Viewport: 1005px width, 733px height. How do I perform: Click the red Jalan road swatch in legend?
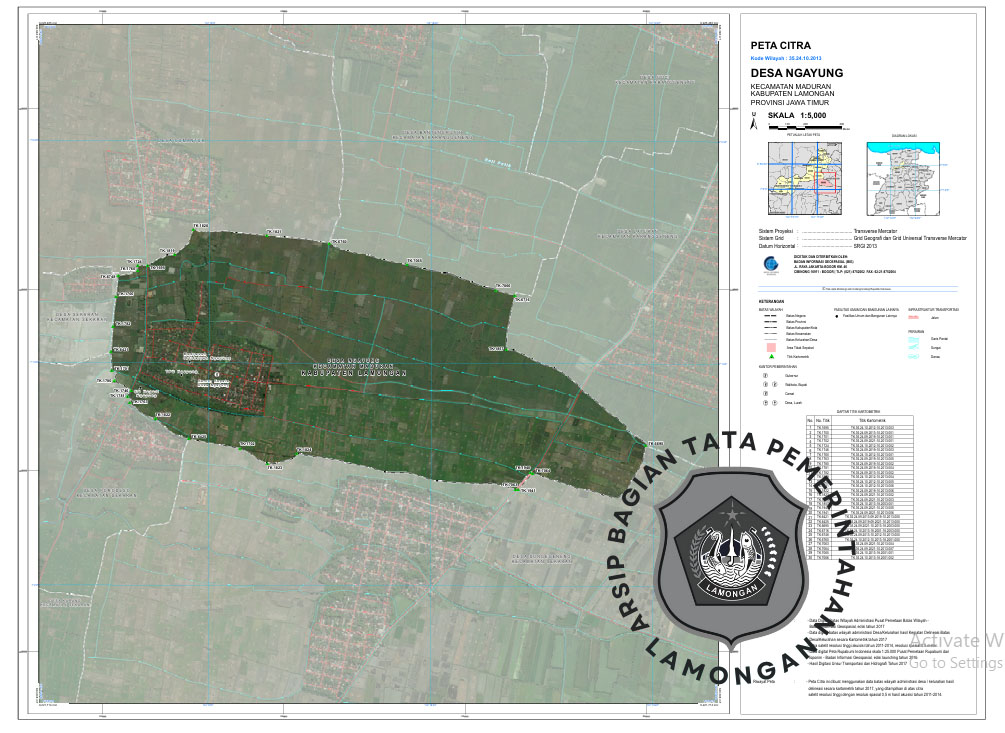[x=915, y=316]
